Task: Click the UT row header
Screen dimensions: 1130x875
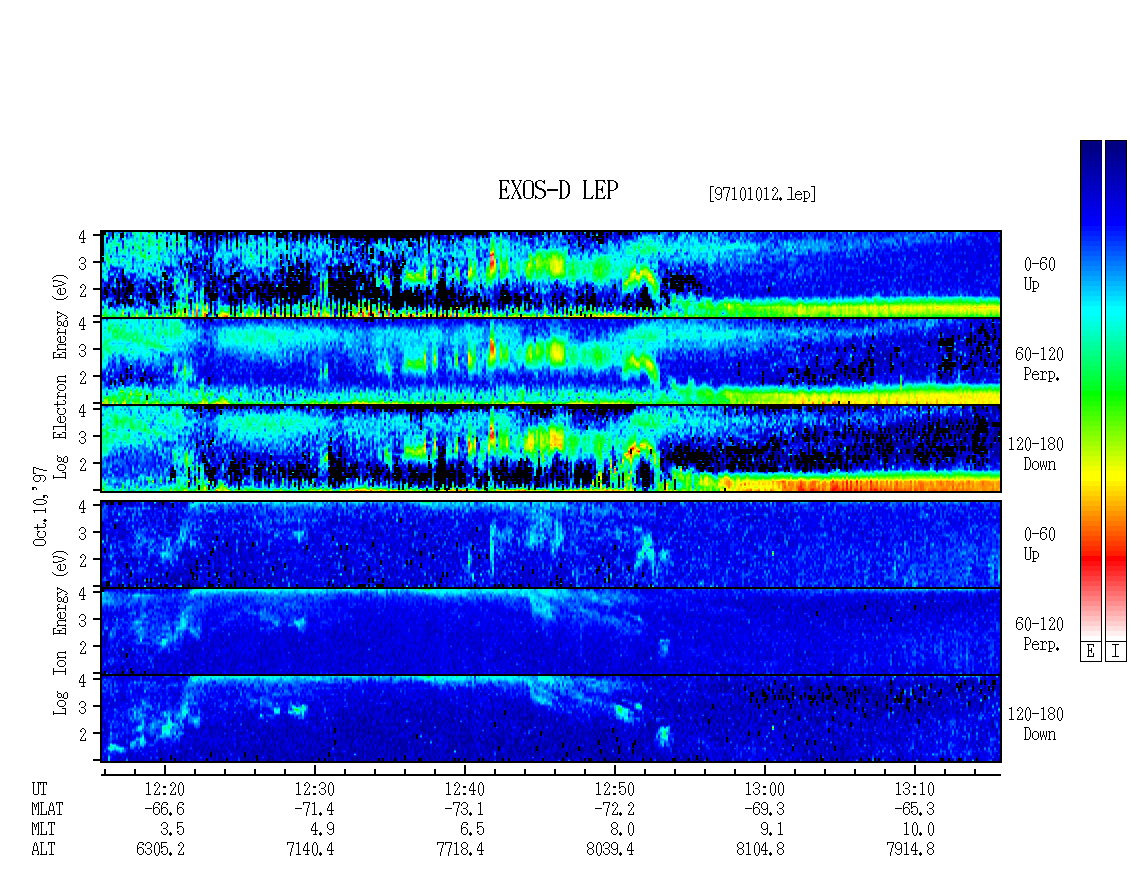Action: [x=40, y=789]
